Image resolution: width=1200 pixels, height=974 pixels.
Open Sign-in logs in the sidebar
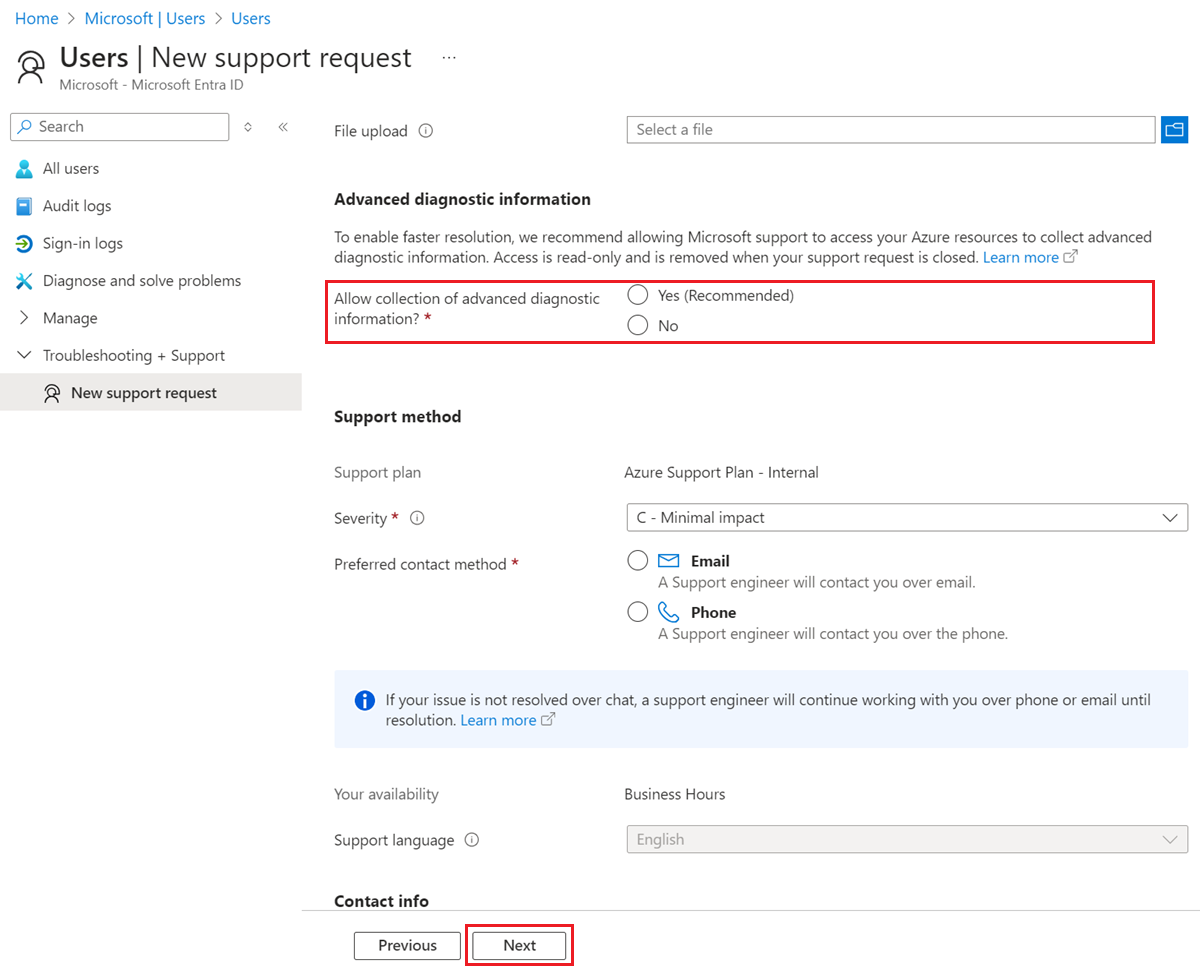pos(80,243)
